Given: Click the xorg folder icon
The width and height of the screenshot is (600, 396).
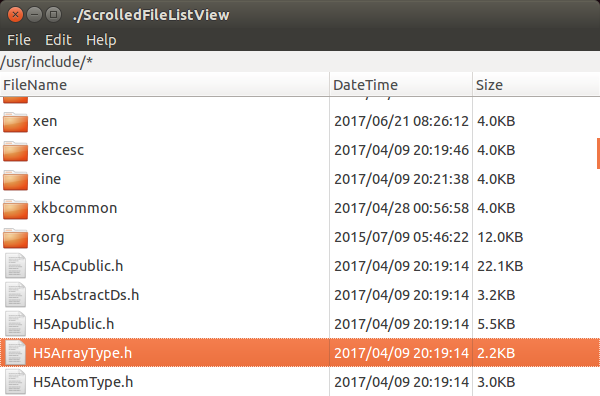Looking at the screenshot, I should coord(15,238).
